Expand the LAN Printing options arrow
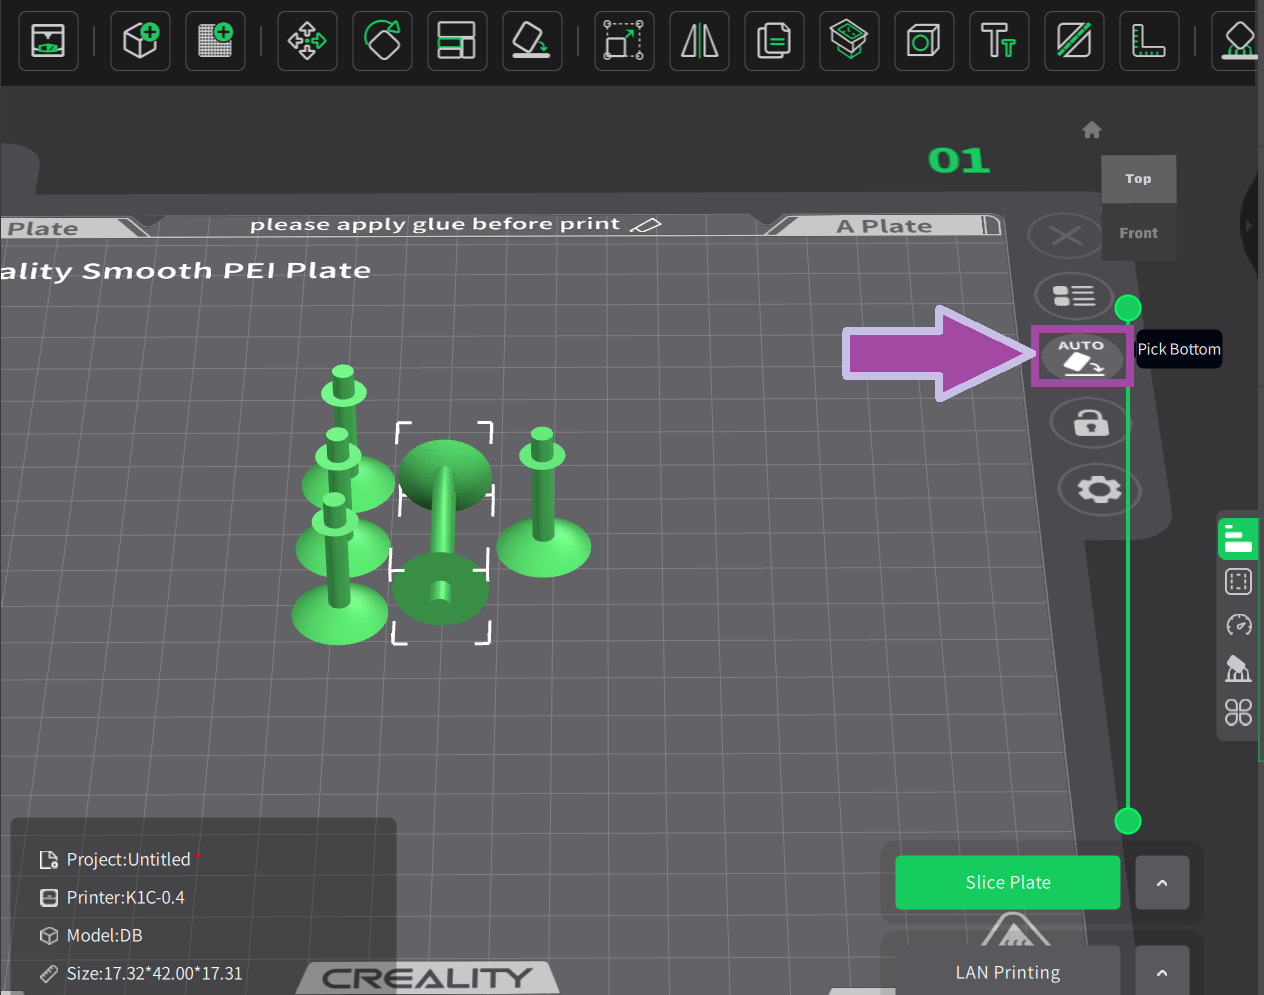 (x=1162, y=972)
